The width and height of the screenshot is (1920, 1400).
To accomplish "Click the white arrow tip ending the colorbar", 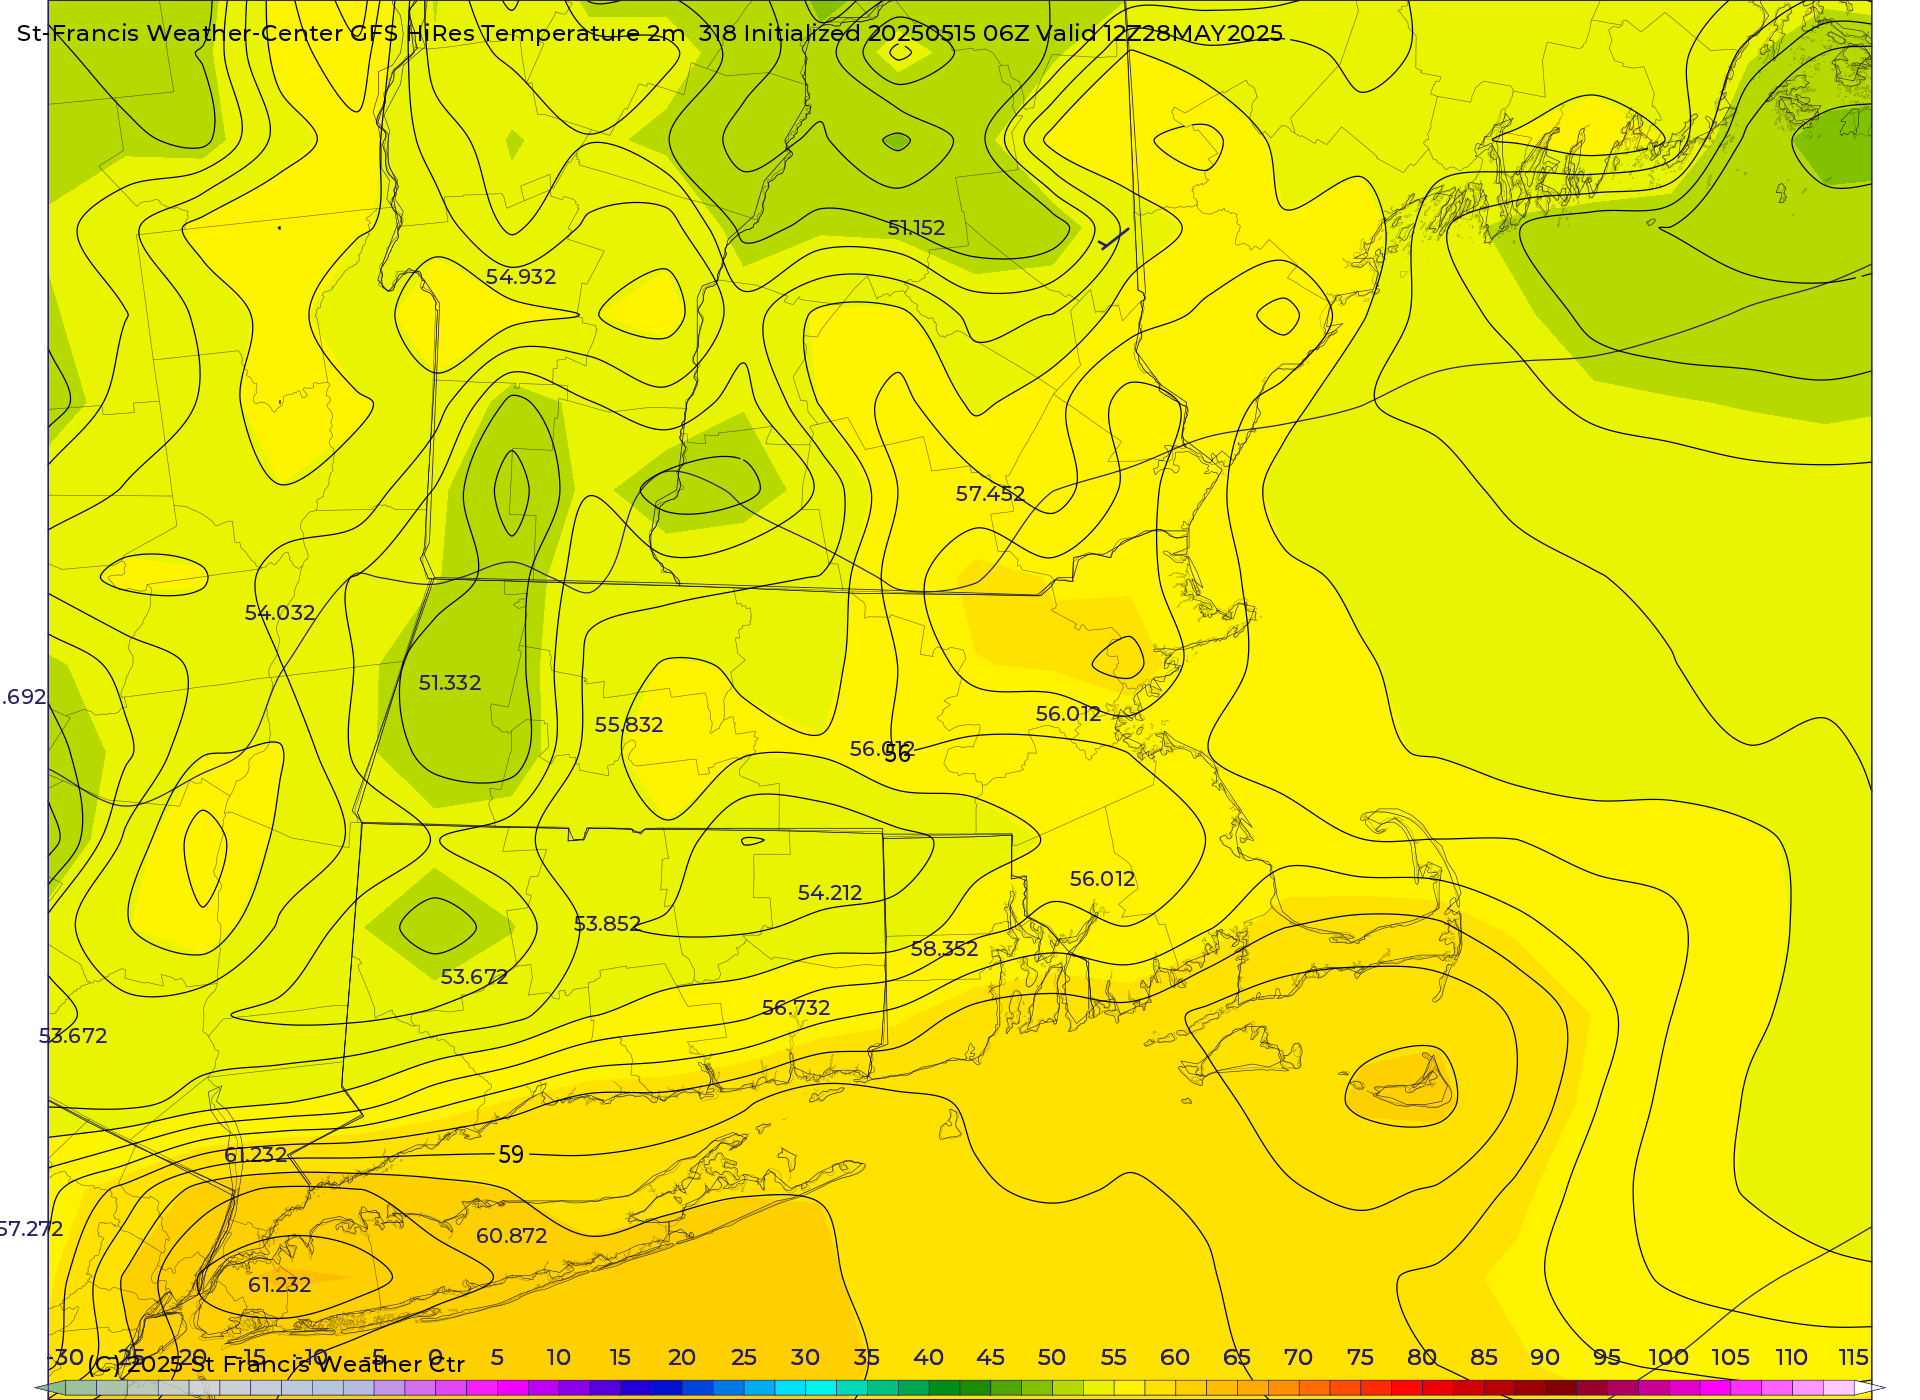I will (1870, 1388).
